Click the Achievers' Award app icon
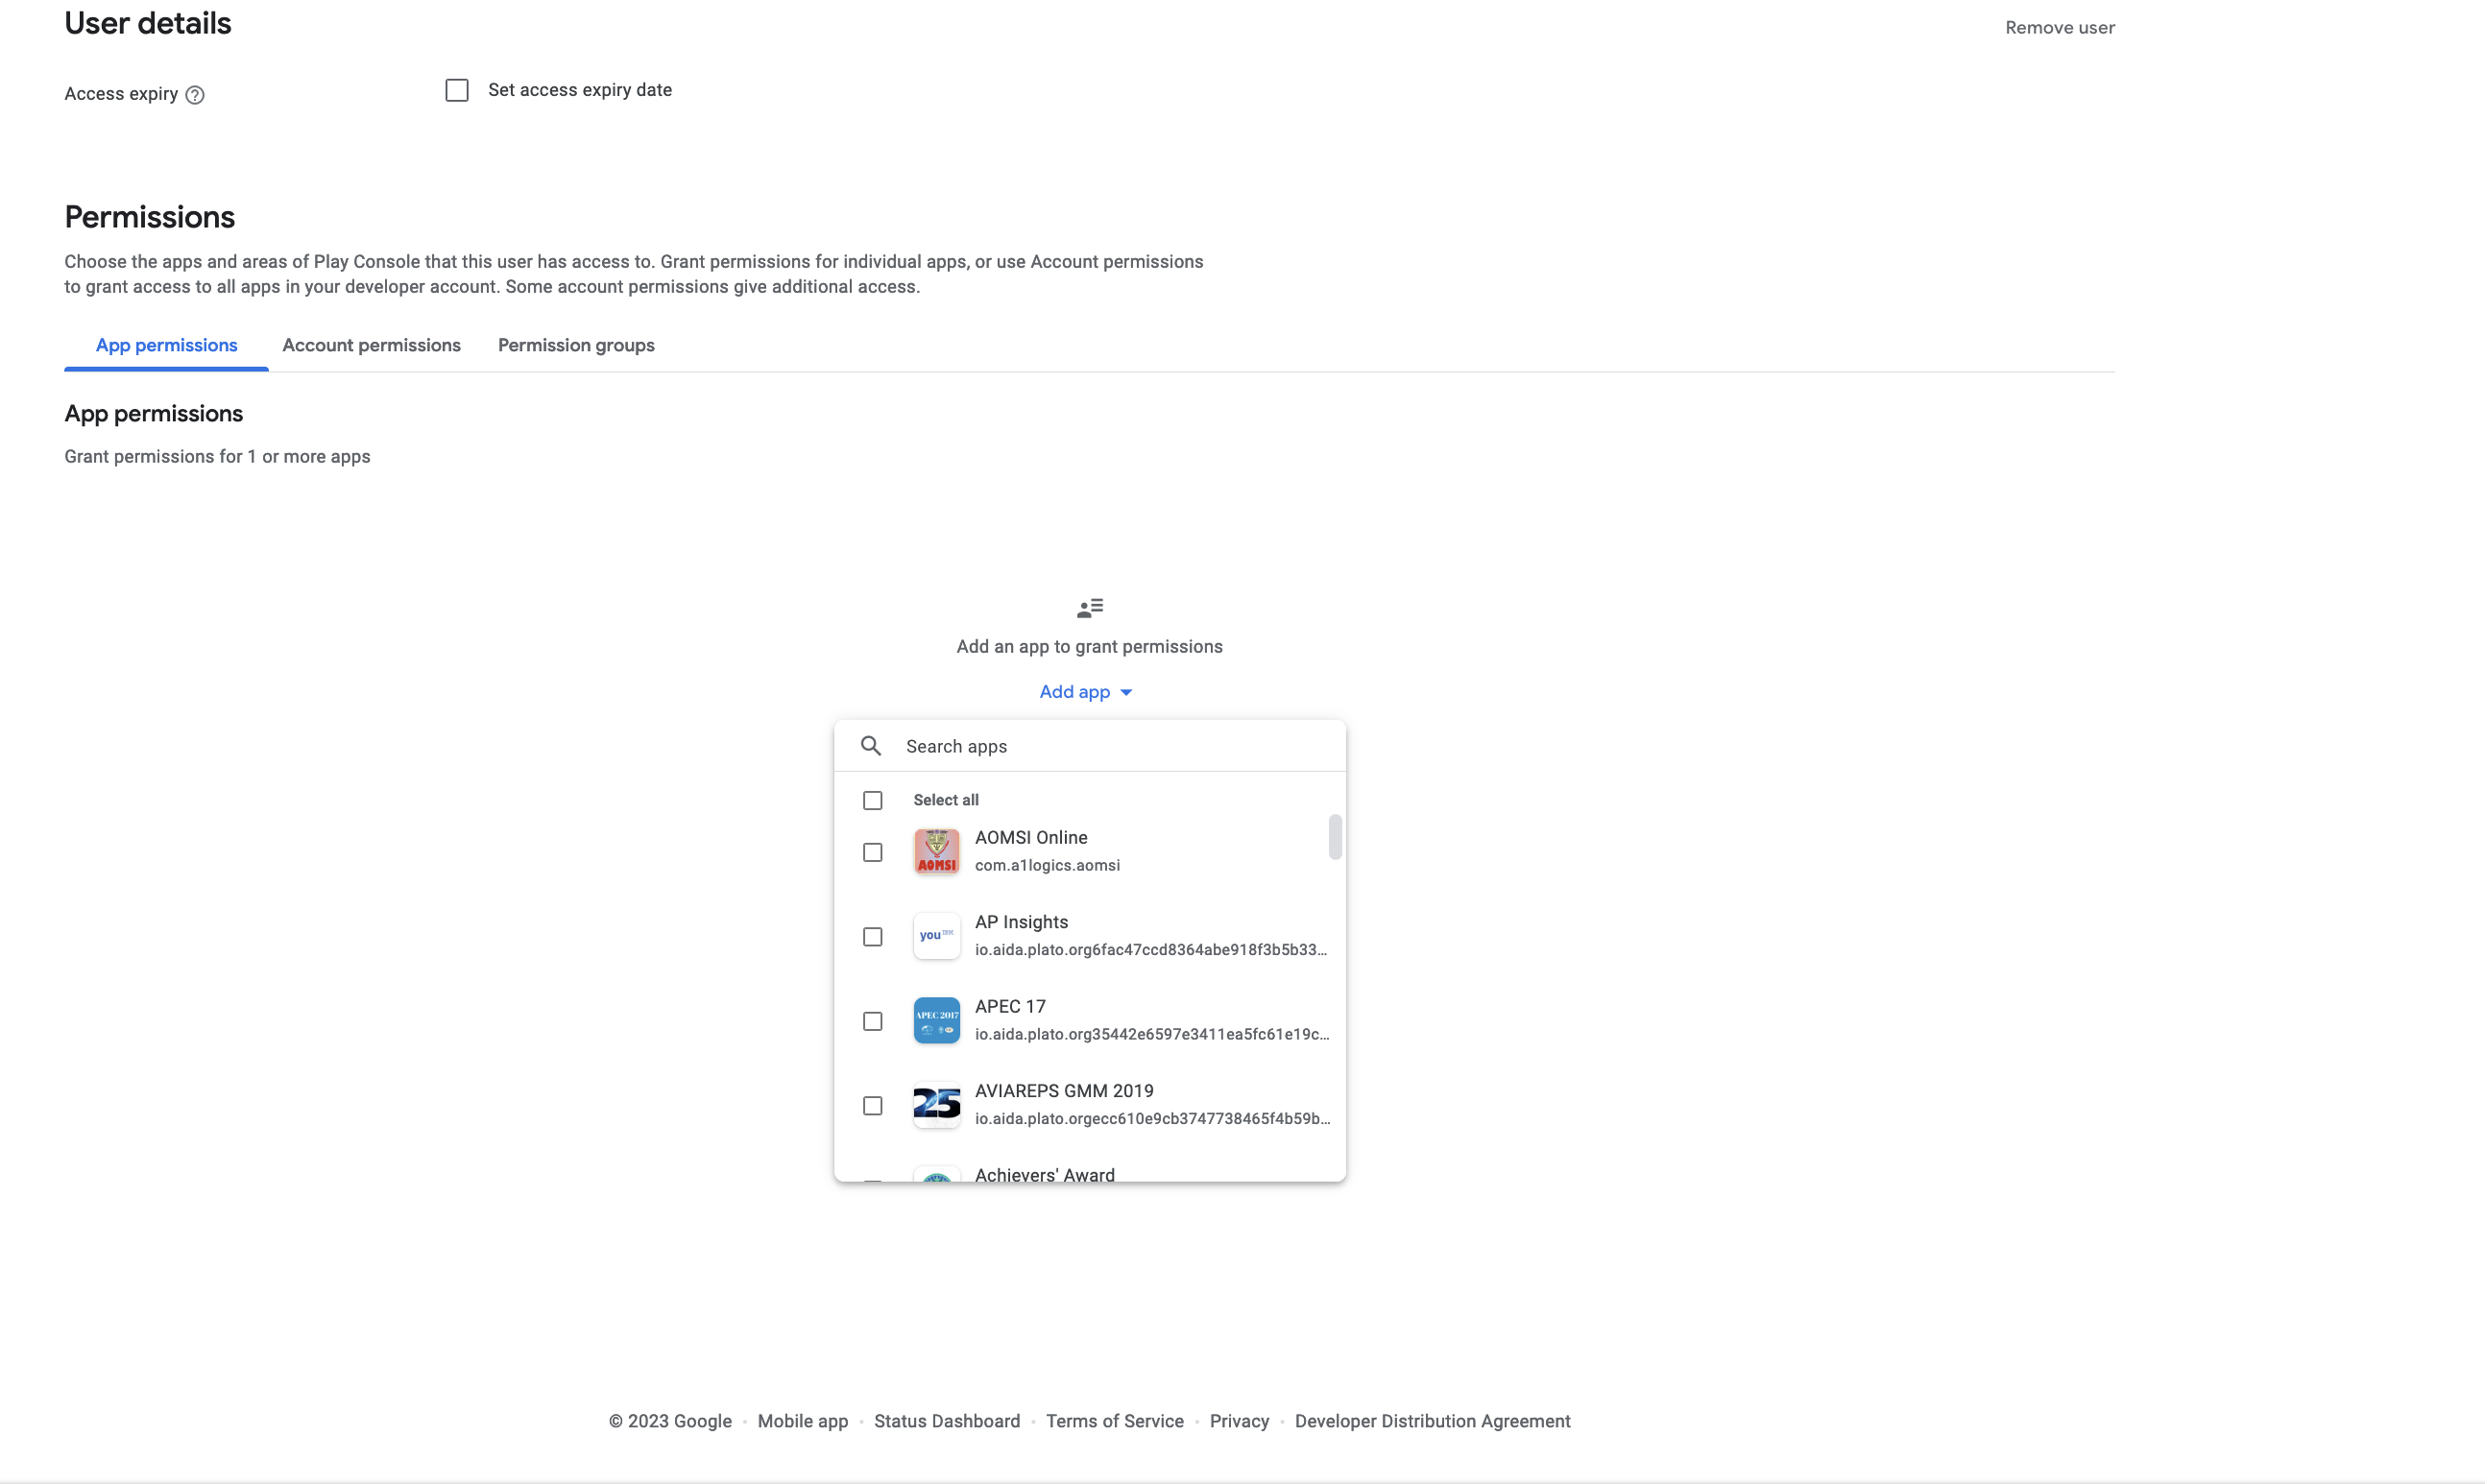Image resolution: width=2485 pixels, height=1484 pixels. (936, 1176)
